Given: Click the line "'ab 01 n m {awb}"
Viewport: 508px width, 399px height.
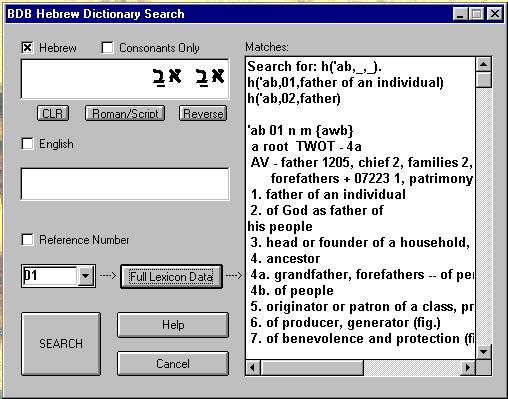Looking at the screenshot, I should click(300, 130).
